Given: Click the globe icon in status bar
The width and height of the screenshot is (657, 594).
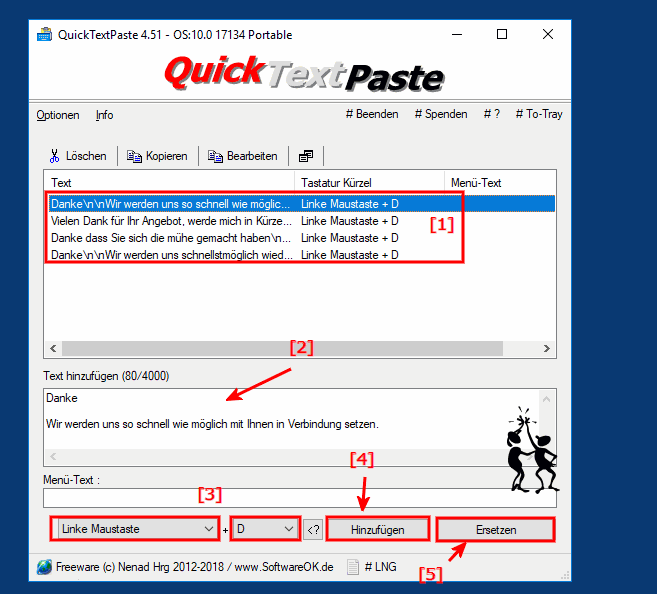Looking at the screenshot, I should pyautogui.click(x=44, y=567).
